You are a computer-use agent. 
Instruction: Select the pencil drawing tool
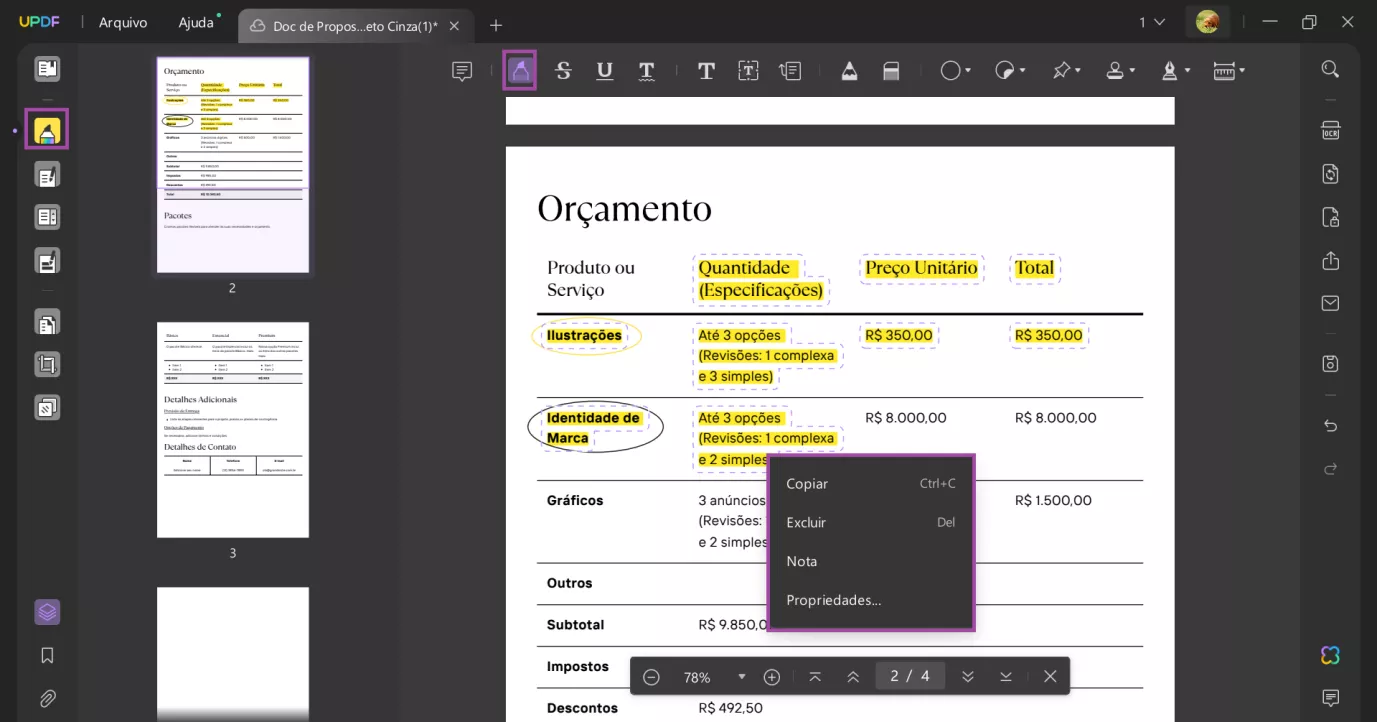pos(849,71)
